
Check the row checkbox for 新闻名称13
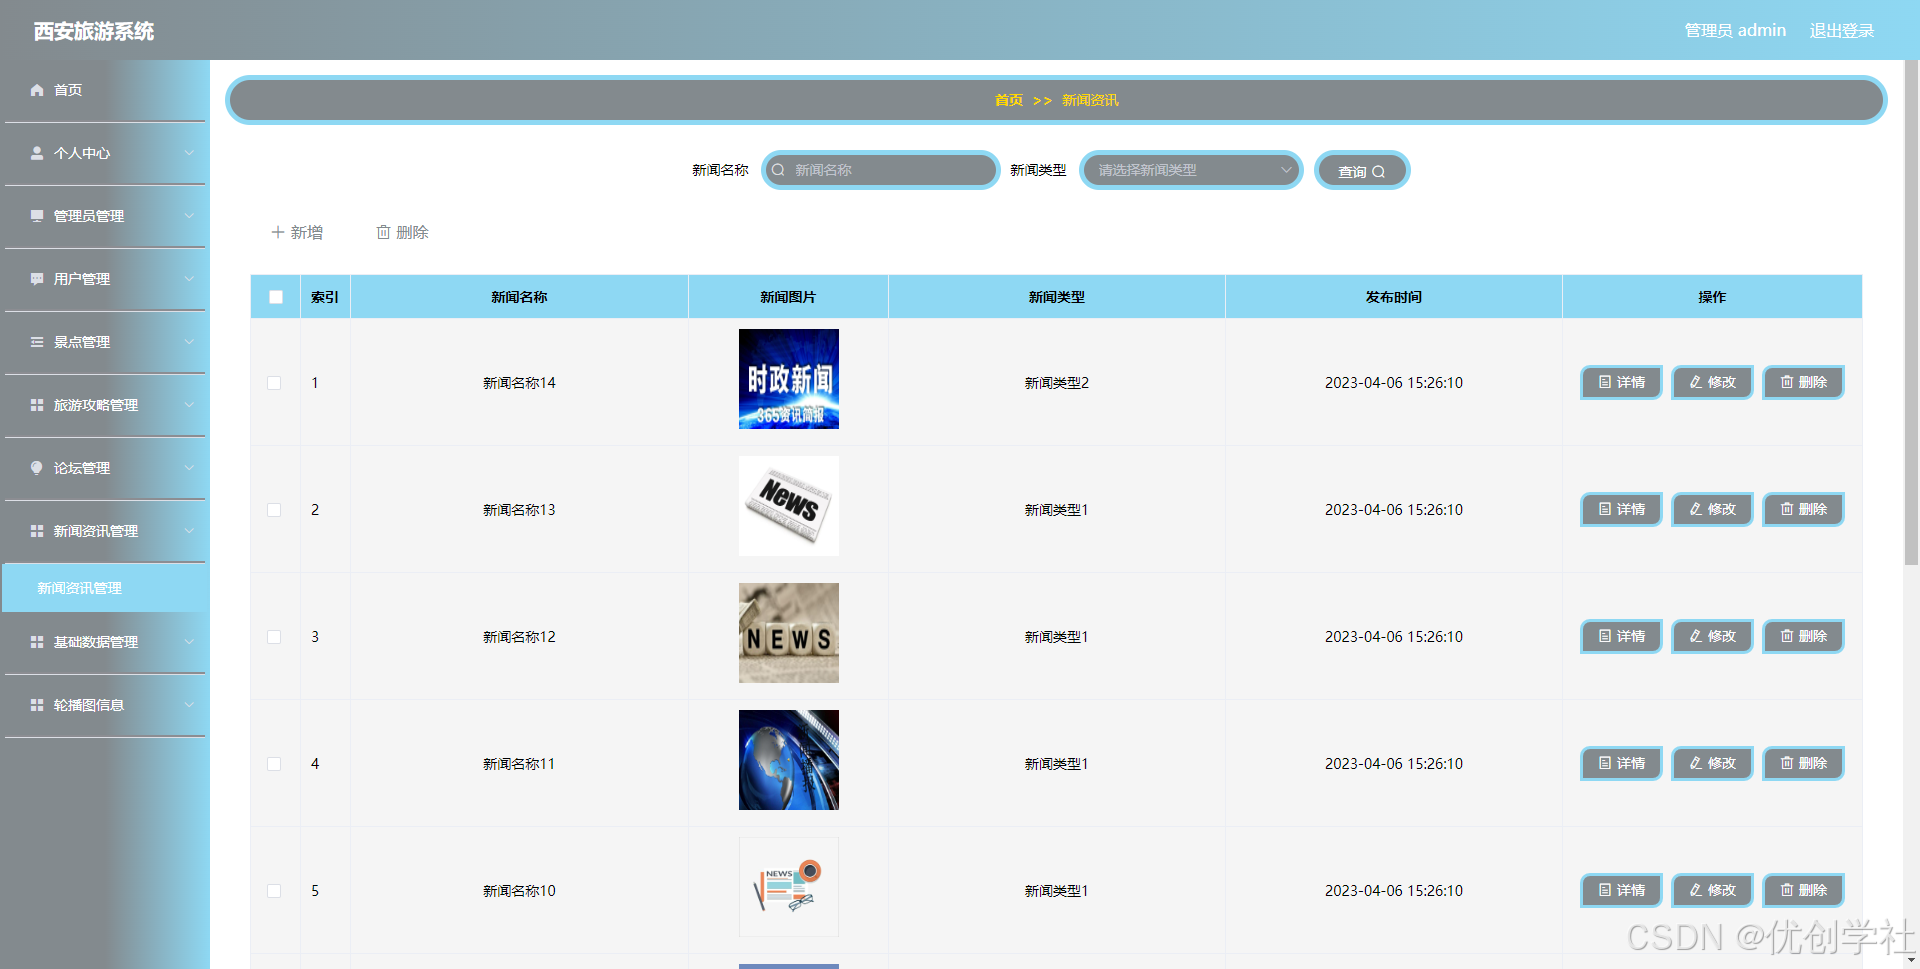(x=274, y=510)
